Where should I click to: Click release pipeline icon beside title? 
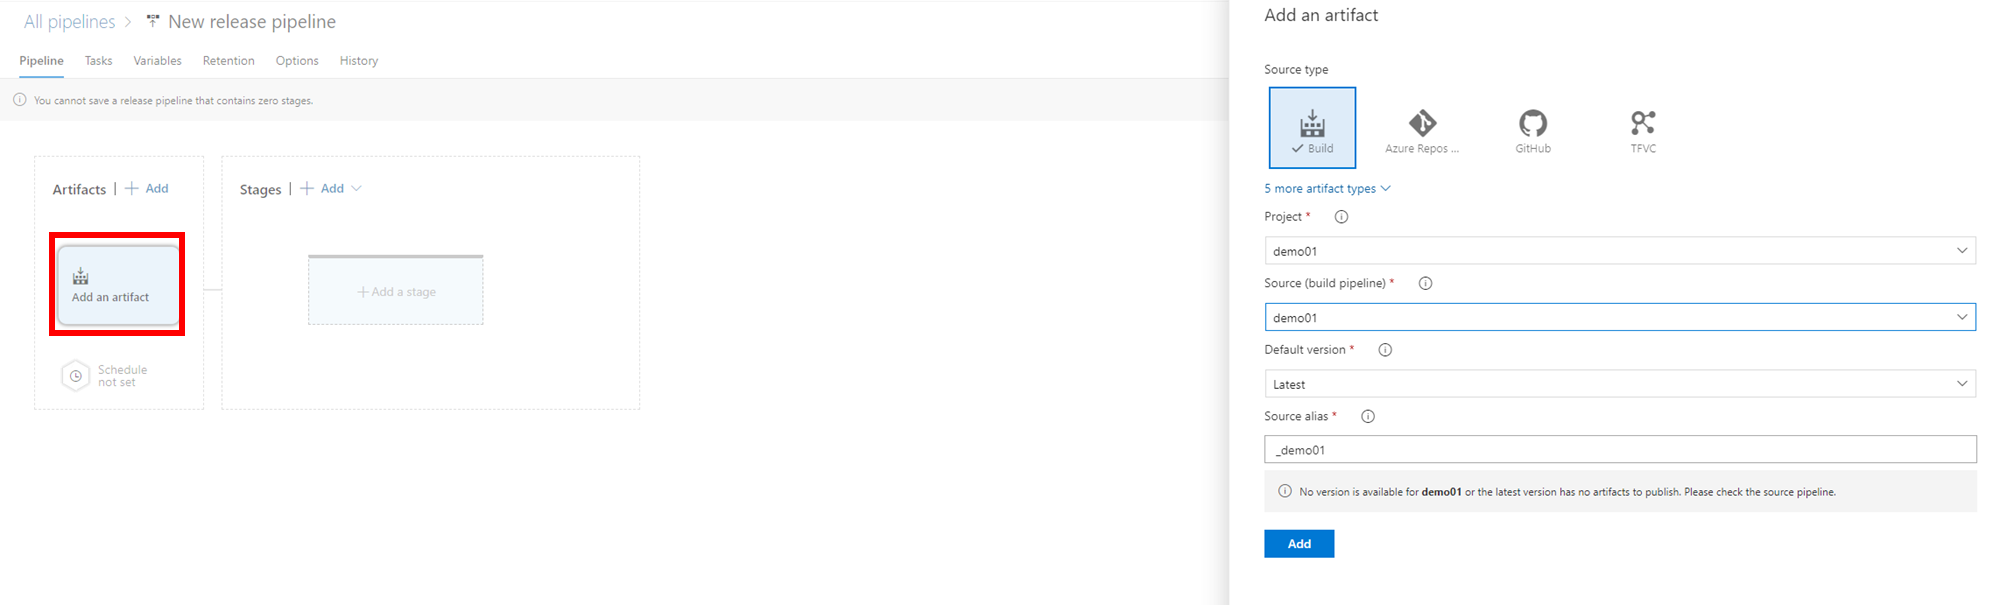153,21
